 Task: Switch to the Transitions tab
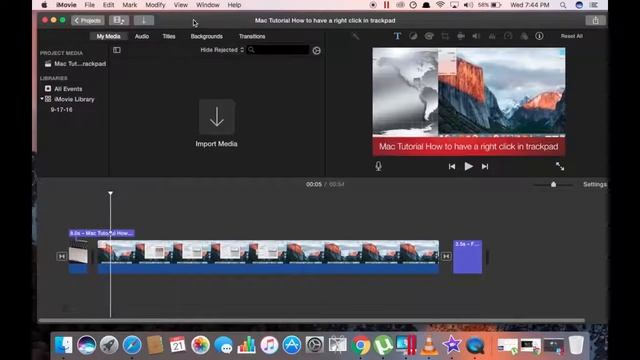point(252,36)
